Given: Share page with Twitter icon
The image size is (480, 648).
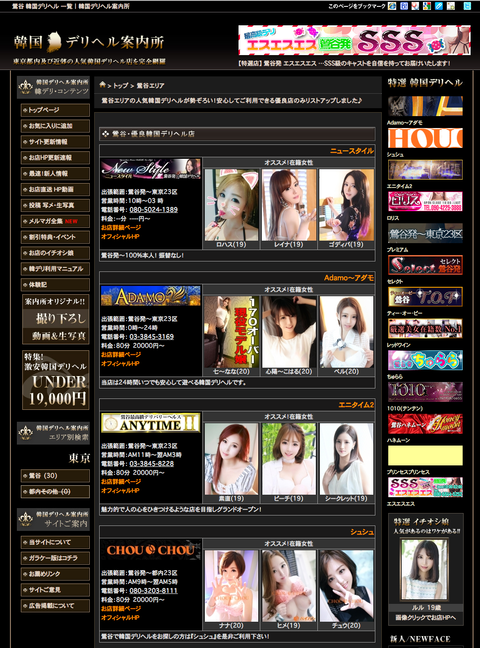Looking at the screenshot, I should pos(468,6).
